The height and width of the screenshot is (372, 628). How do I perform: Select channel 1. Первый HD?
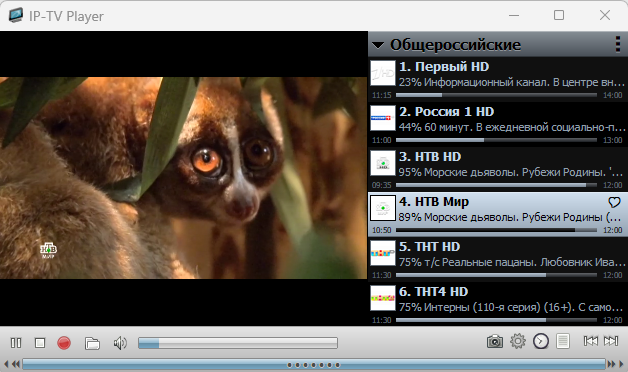pyautogui.click(x=498, y=79)
